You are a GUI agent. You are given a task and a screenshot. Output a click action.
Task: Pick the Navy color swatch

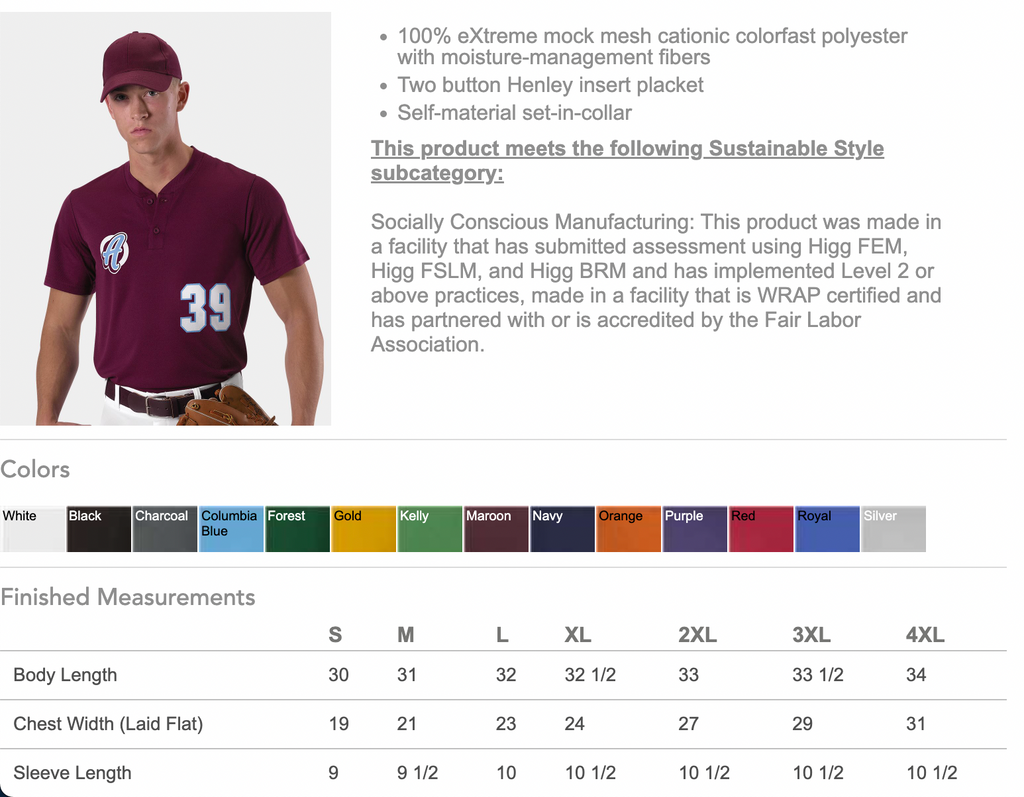coord(562,529)
